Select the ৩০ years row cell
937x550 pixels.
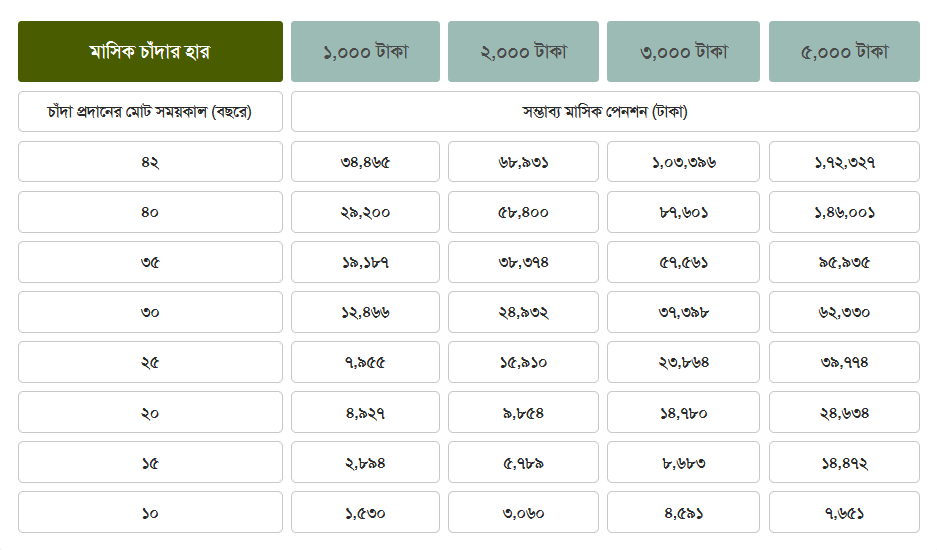[150, 312]
